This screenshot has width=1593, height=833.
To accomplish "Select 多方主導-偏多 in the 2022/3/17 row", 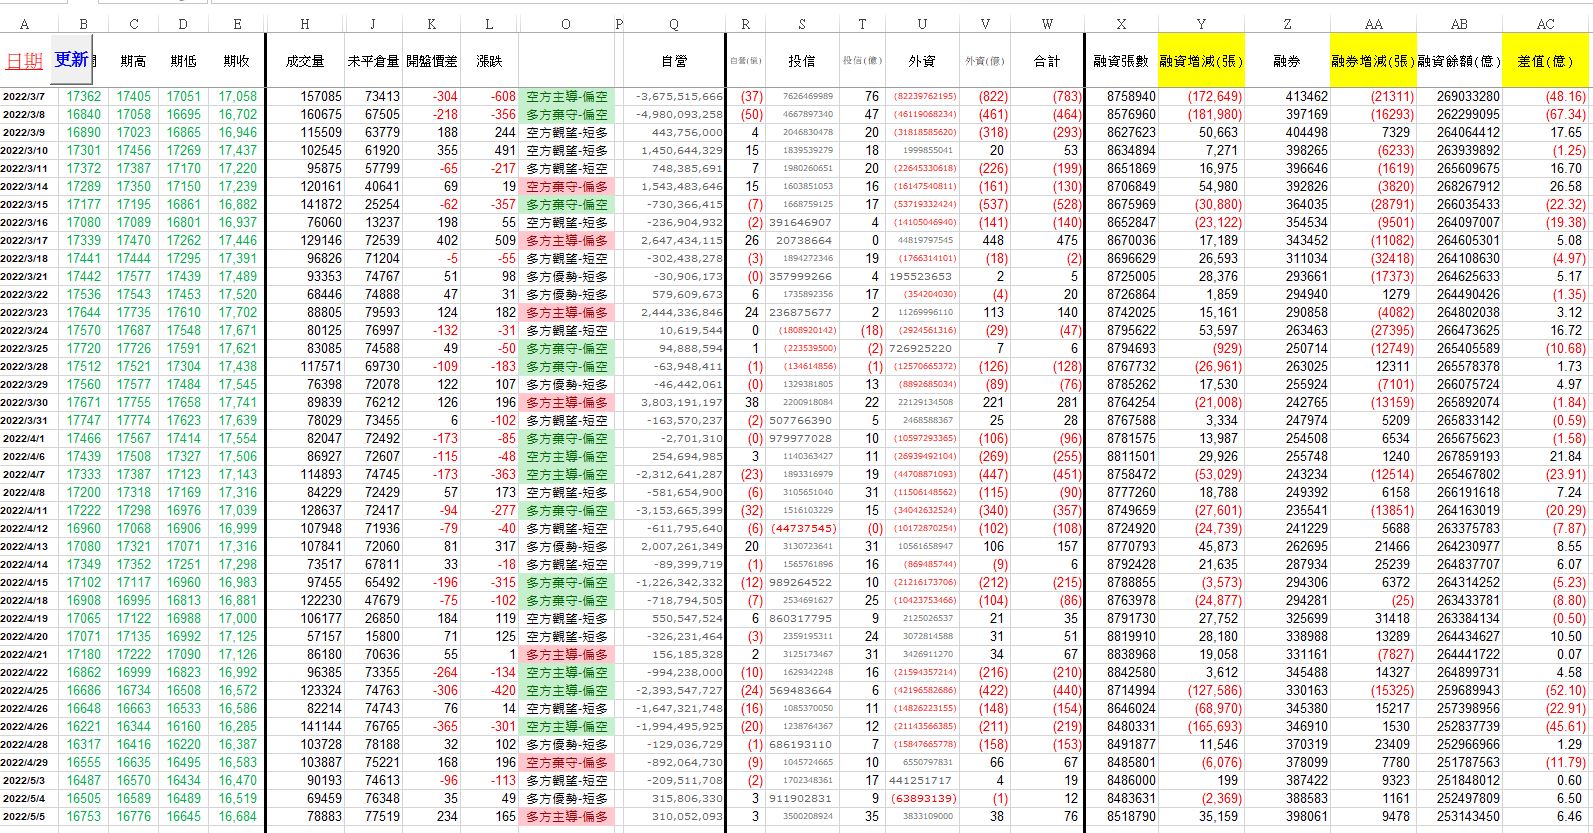I will pos(566,241).
